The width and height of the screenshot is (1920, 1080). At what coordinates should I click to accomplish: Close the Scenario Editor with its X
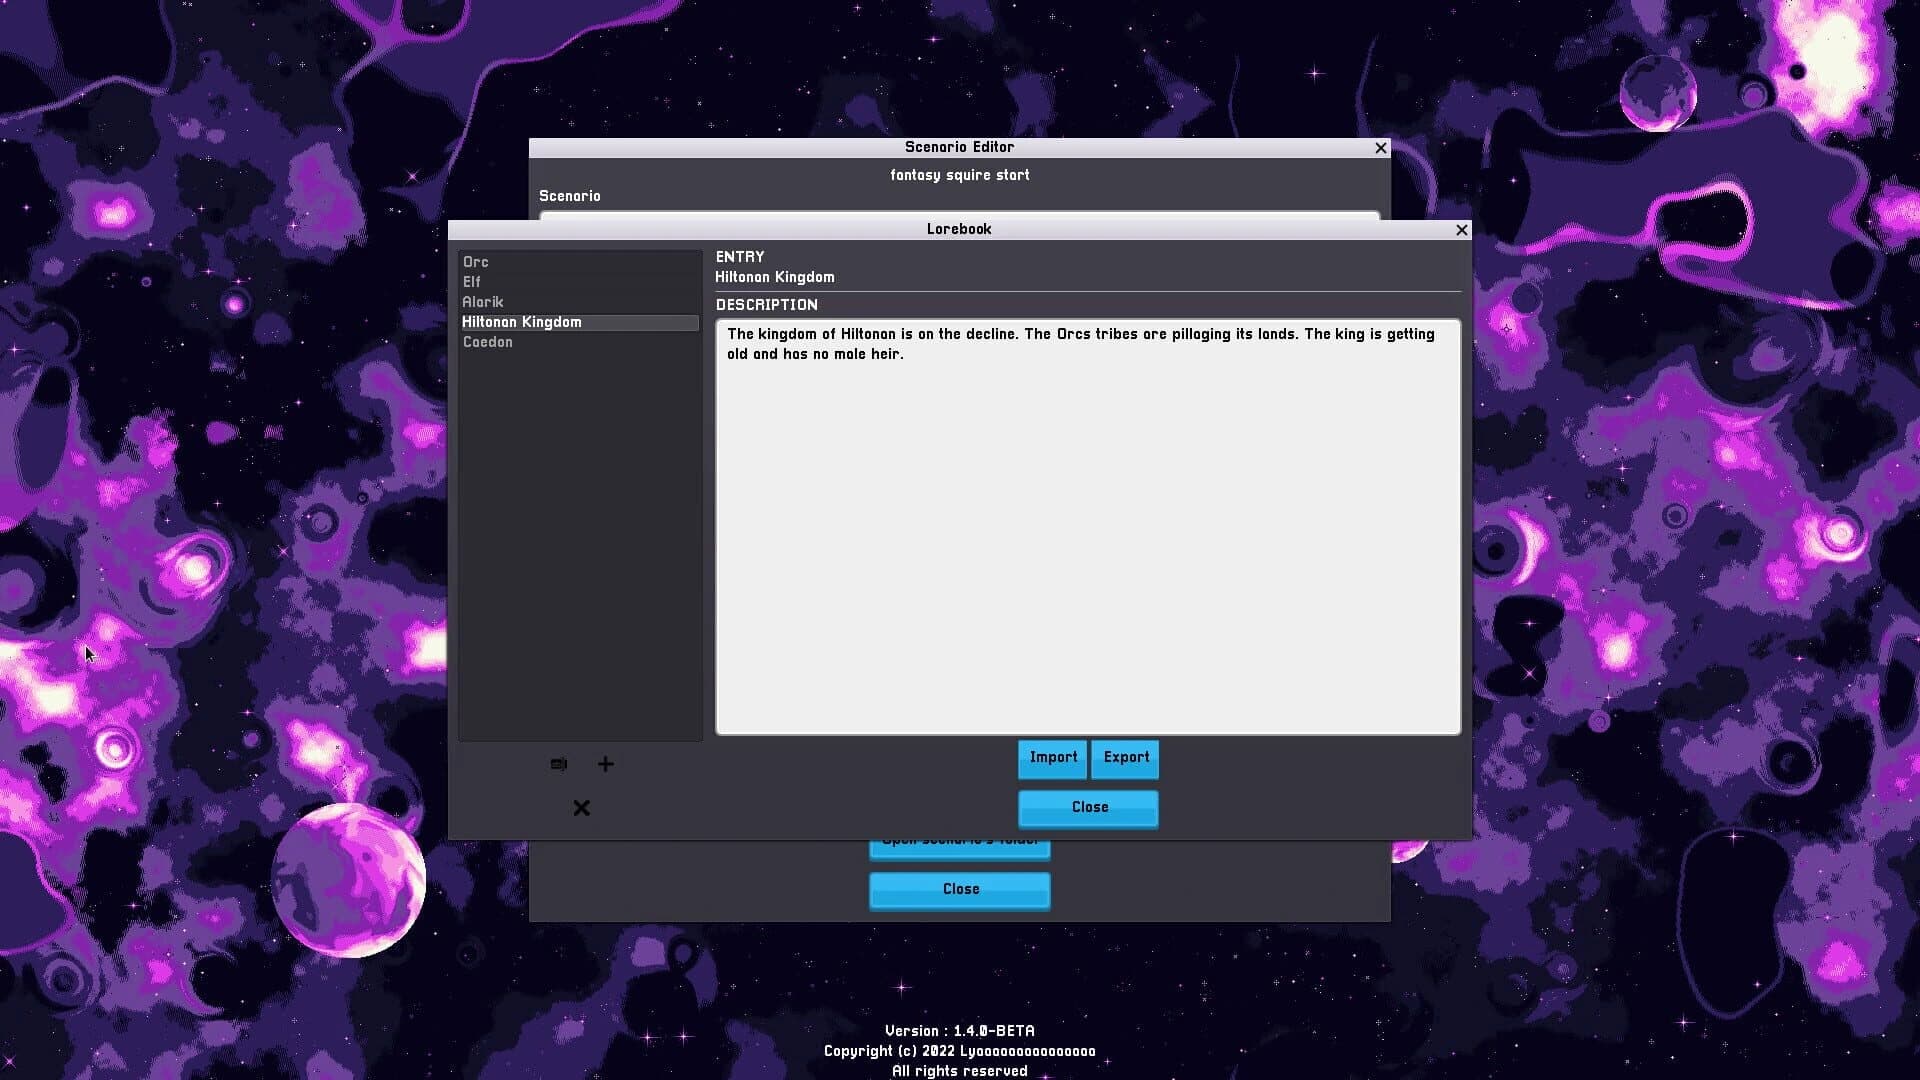pyautogui.click(x=1381, y=148)
